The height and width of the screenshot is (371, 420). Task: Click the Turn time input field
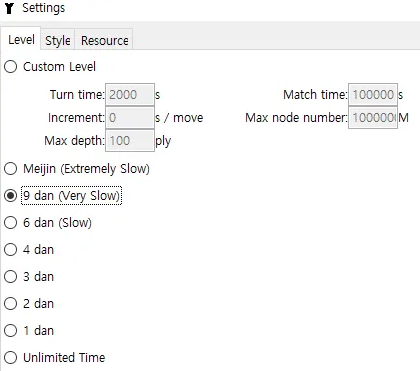tap(130, 95)
